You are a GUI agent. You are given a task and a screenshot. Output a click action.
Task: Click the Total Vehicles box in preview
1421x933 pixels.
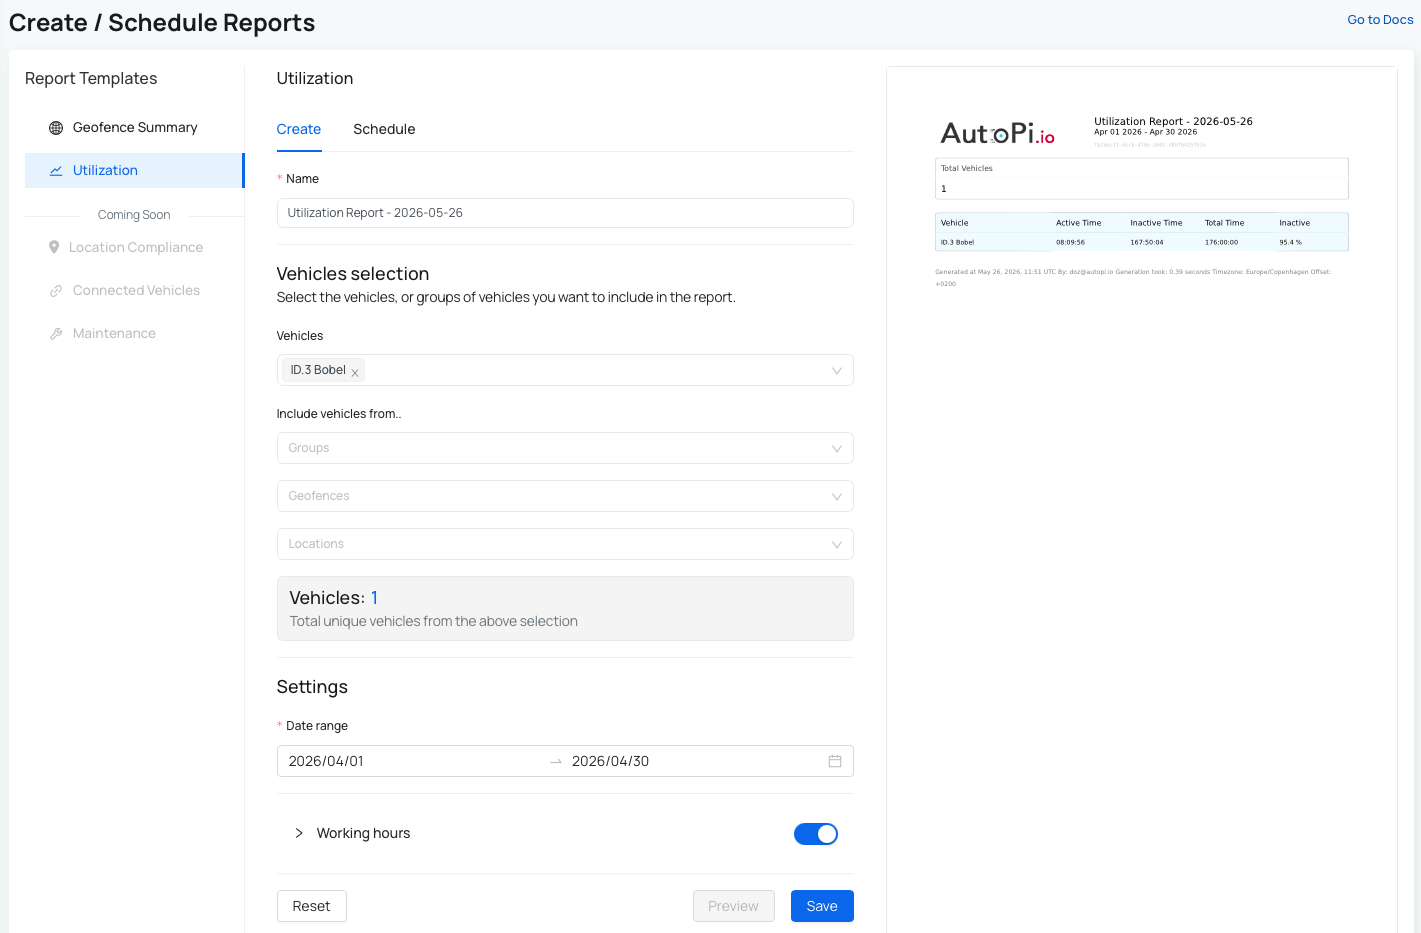point(1141,179)
